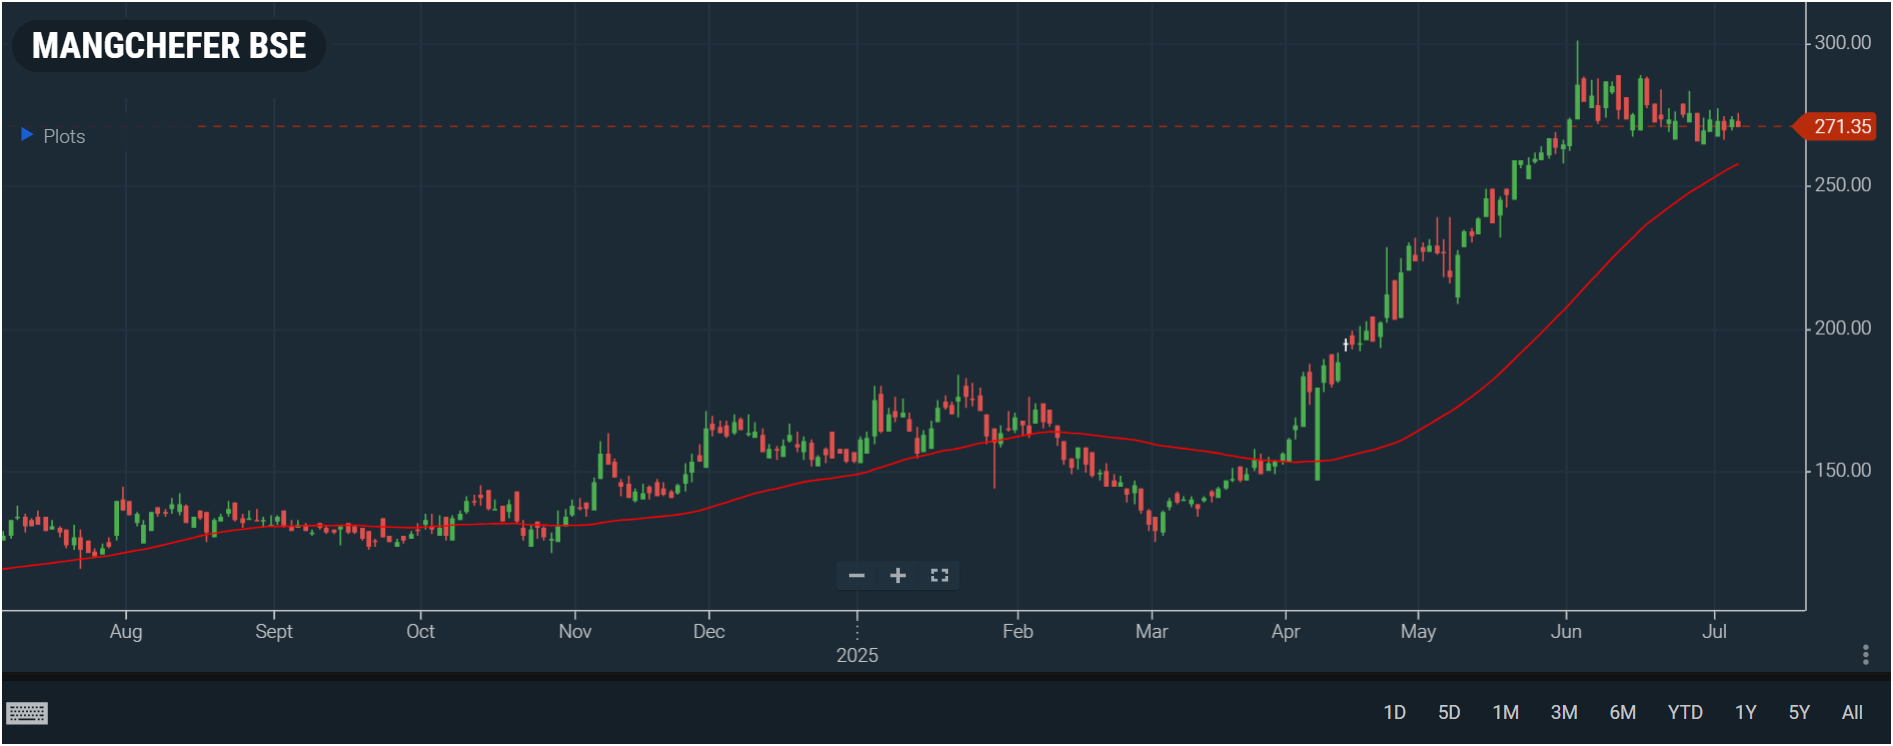Click the 150.00 price axis label
Viewport: 1893px width, 746px height.
pyautogui.click(x=1842, y=470)
